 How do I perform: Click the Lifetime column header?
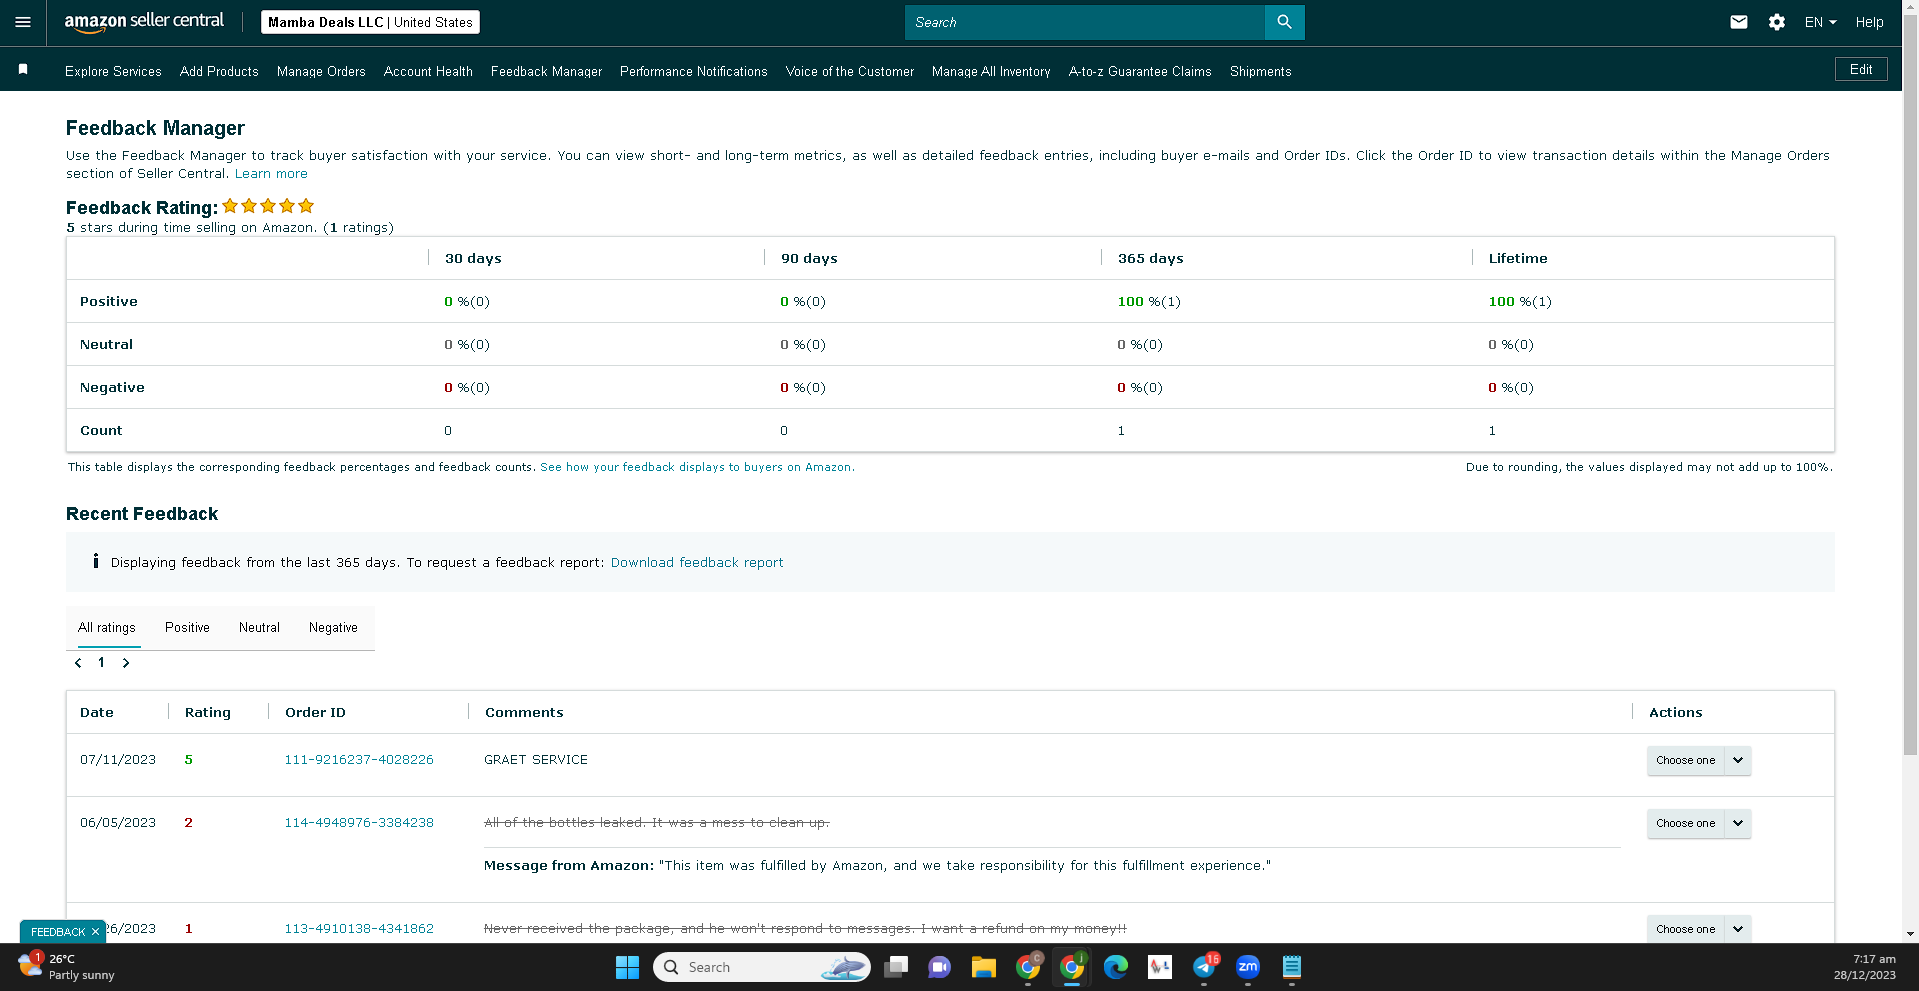click(x=1517, y=258)
